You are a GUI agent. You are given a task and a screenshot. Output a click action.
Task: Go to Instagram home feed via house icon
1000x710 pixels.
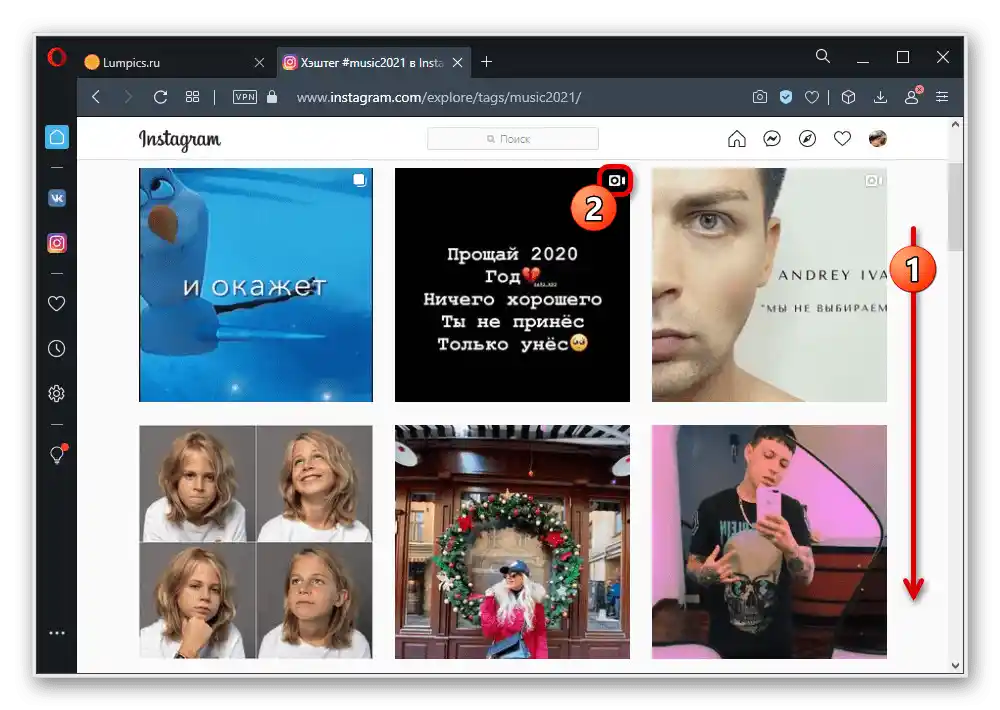(737, 138)
